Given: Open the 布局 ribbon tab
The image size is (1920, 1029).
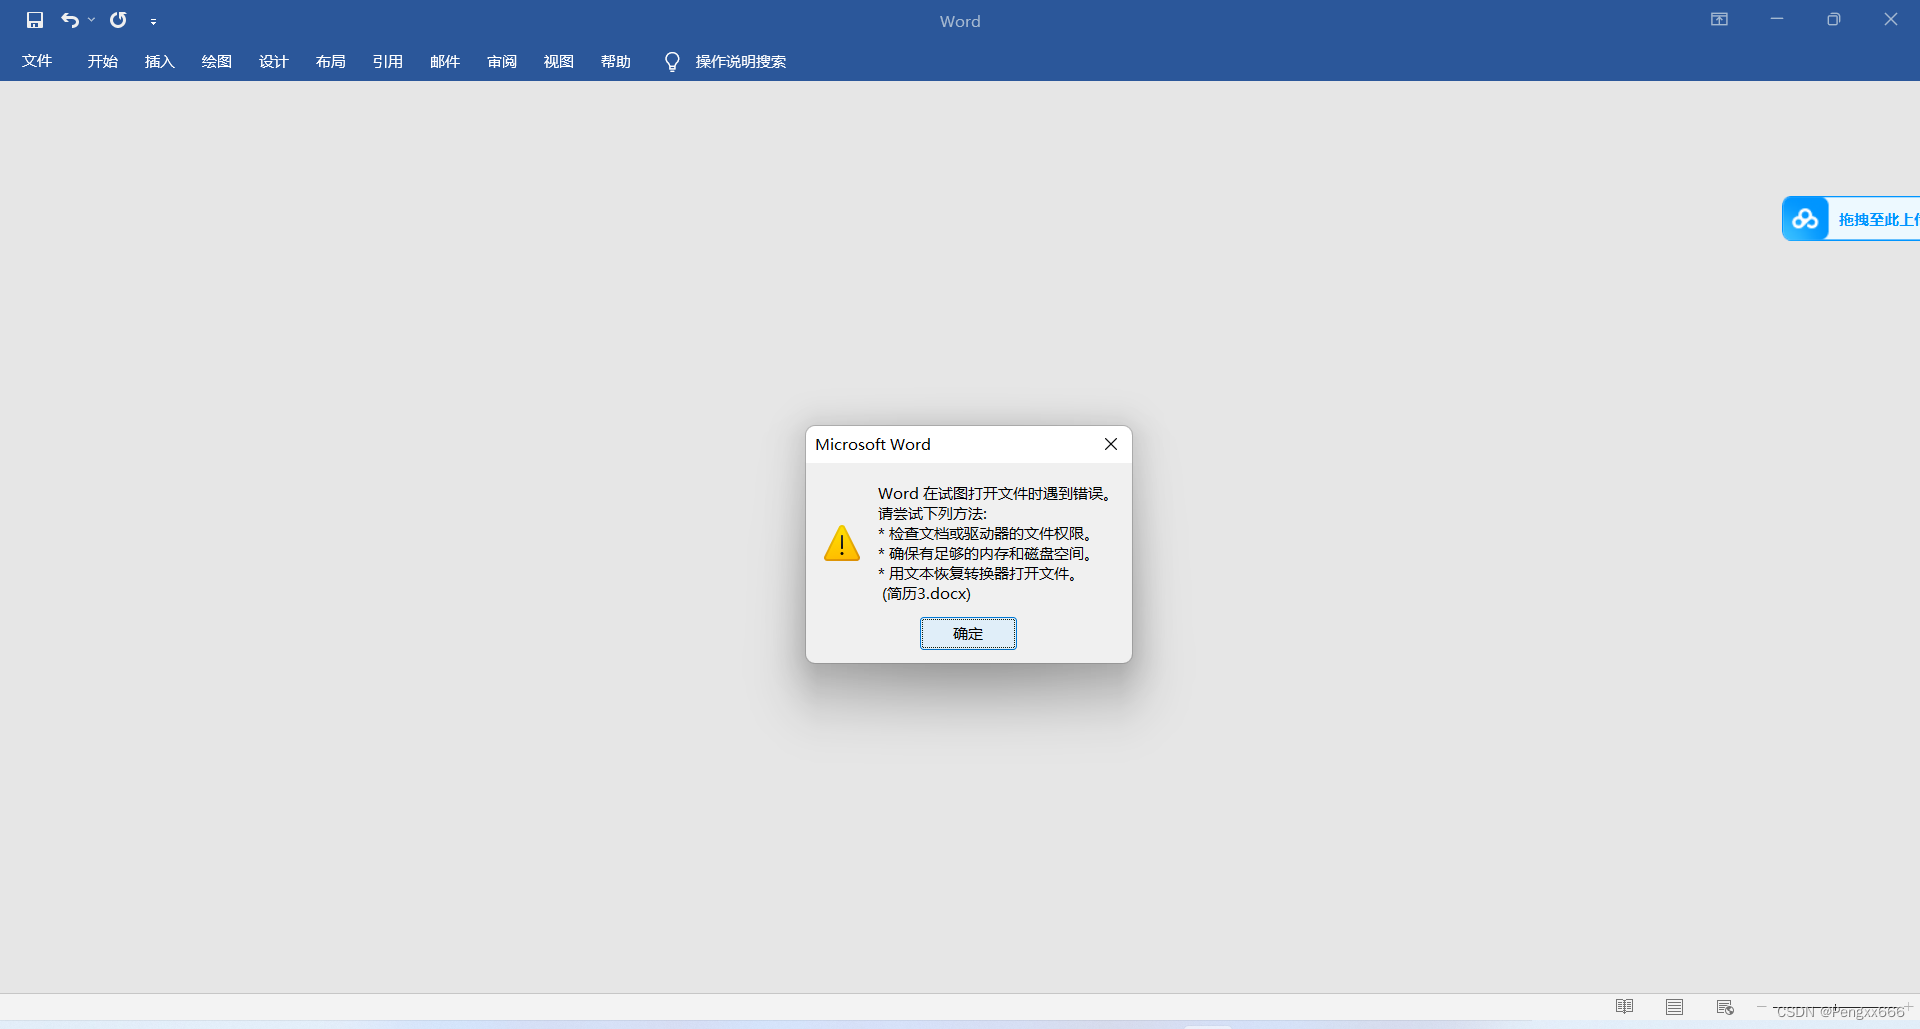Looking at the screenshot, I should (331, 61).
